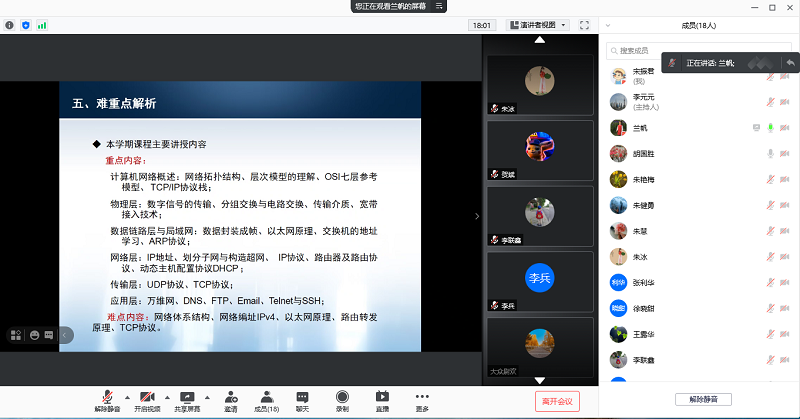Screen dimensions: 800x419
Task: Click the 解除静音 button below member list
Action: [x=703, y=399]
